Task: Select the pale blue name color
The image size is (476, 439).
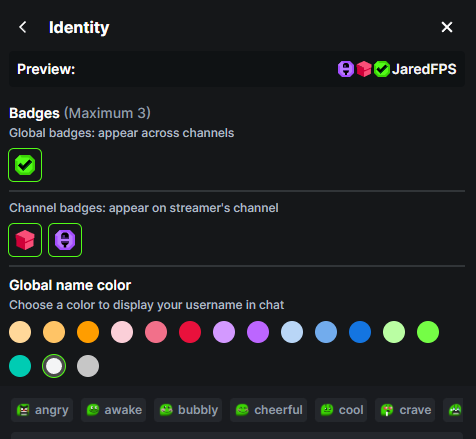Action: pos(292,332)
